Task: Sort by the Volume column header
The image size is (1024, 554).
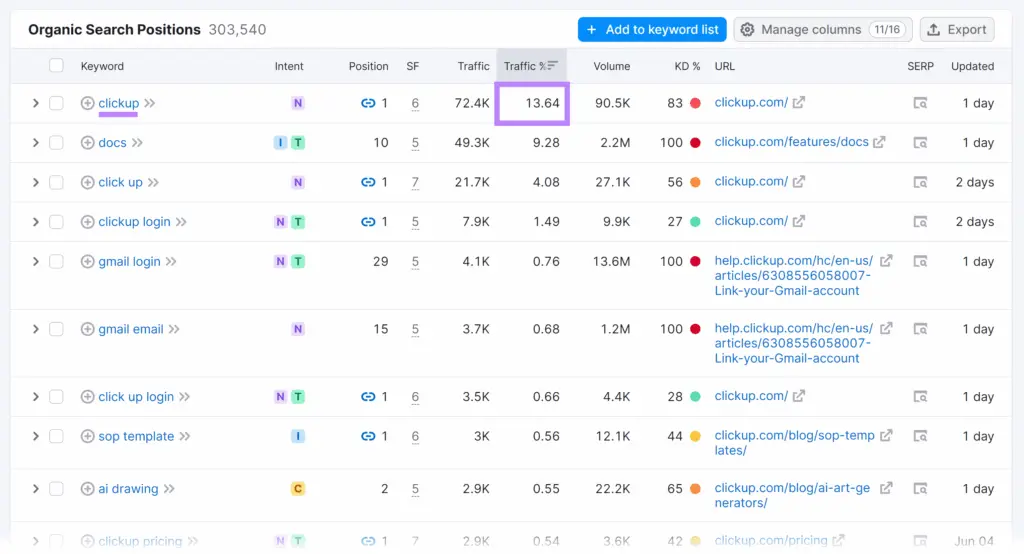Action: click(x=611, y=66)
